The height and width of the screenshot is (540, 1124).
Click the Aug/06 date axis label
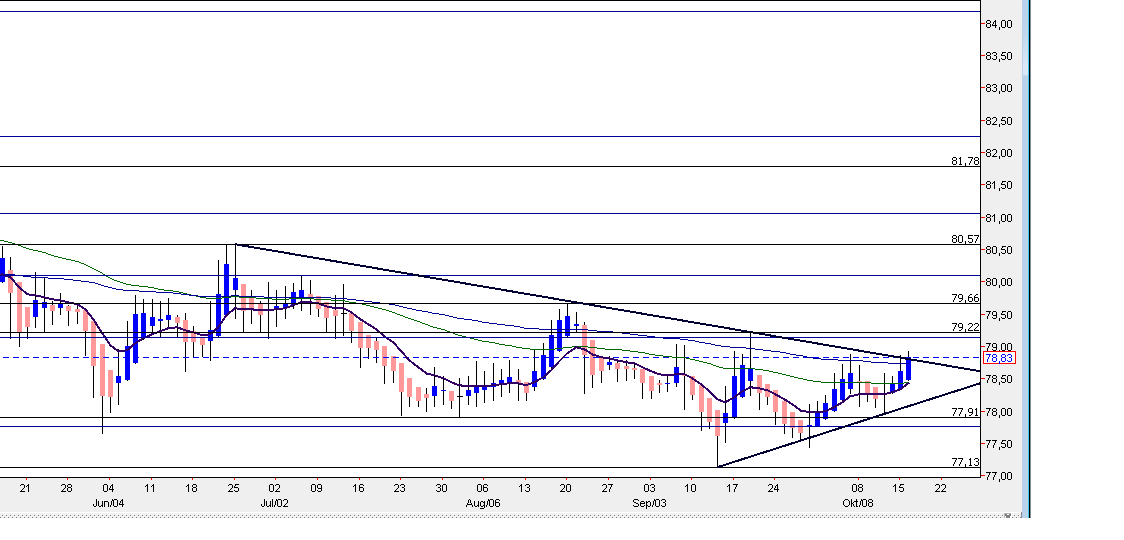coord(482,503)
